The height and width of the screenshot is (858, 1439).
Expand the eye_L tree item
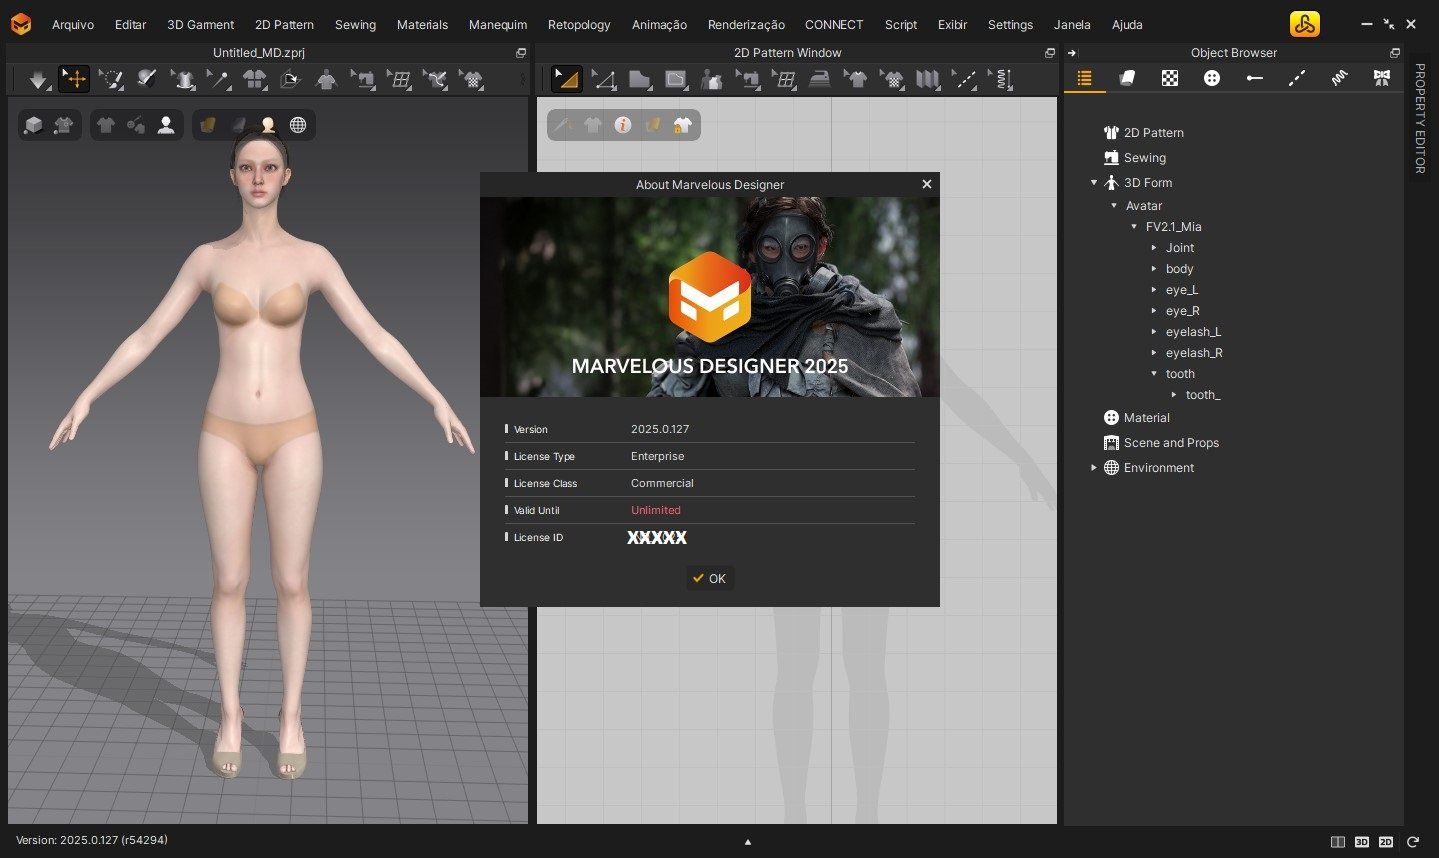coord(1154,290)
